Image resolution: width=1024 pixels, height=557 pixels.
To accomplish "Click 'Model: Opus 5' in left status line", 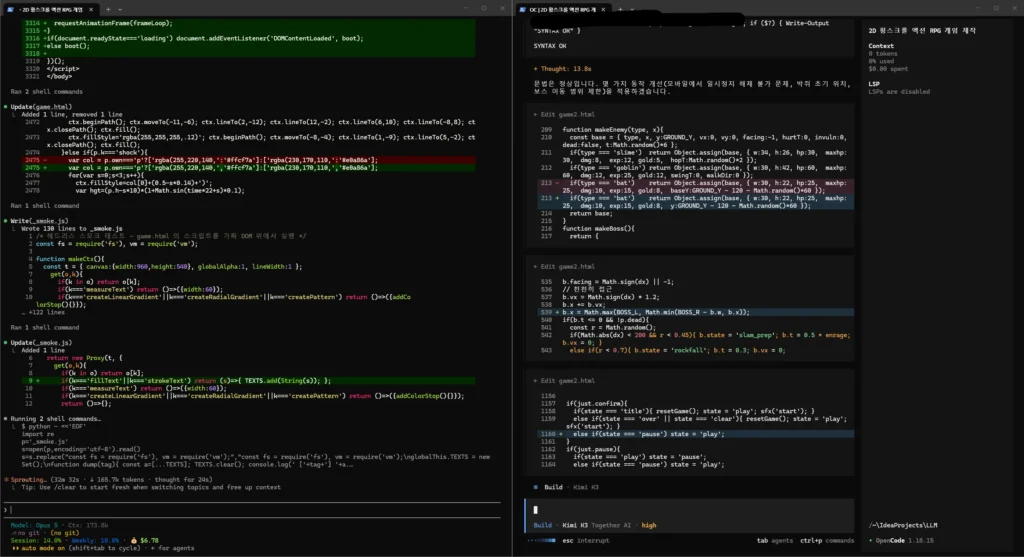I will (x=34, y=525).
